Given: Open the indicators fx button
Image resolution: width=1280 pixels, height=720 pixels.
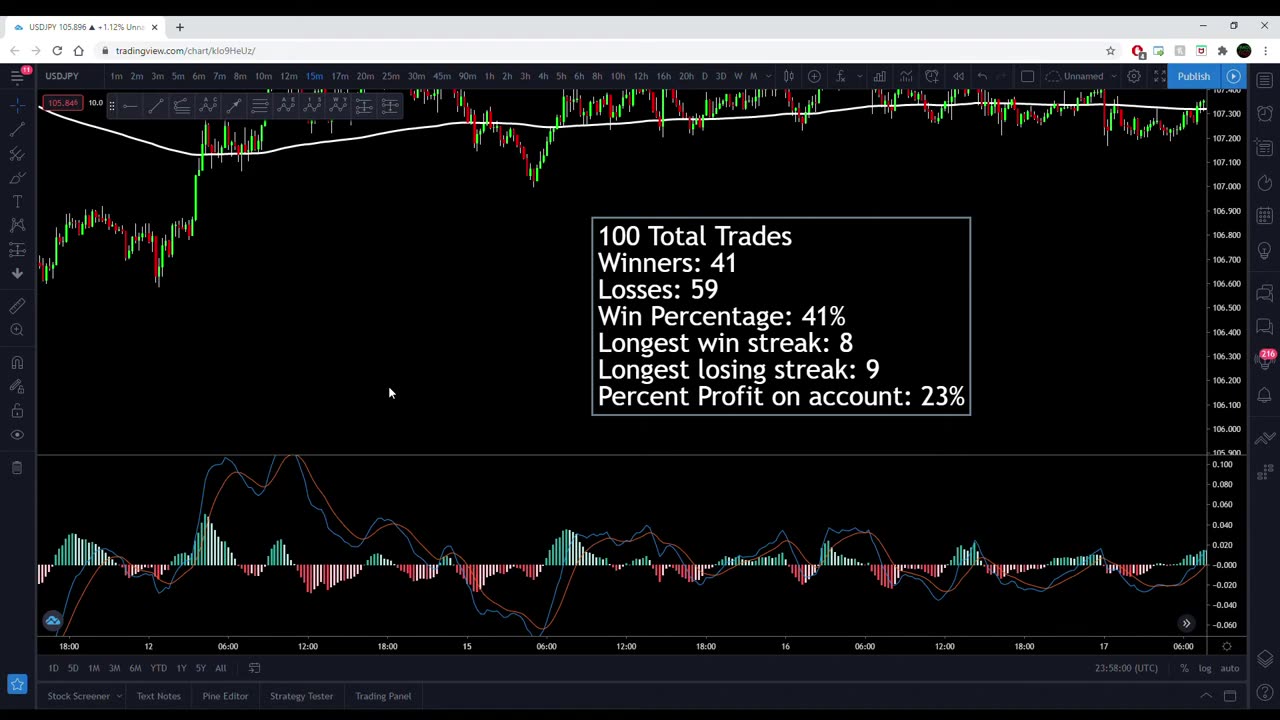Looking at the screenshot, I should click(841, 76).
